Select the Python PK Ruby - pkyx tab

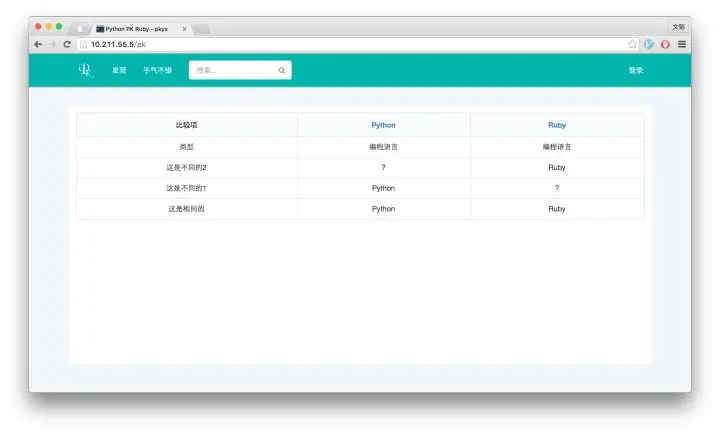point(141,29)
